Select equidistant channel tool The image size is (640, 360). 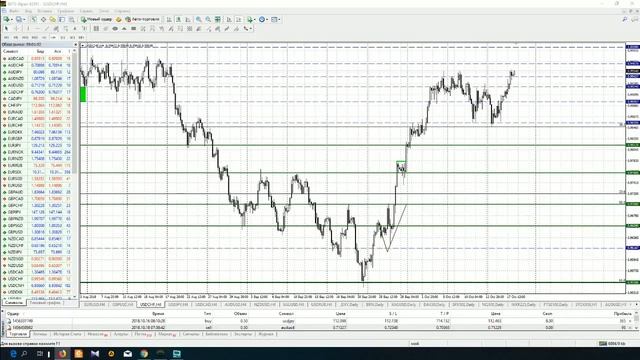56,29
